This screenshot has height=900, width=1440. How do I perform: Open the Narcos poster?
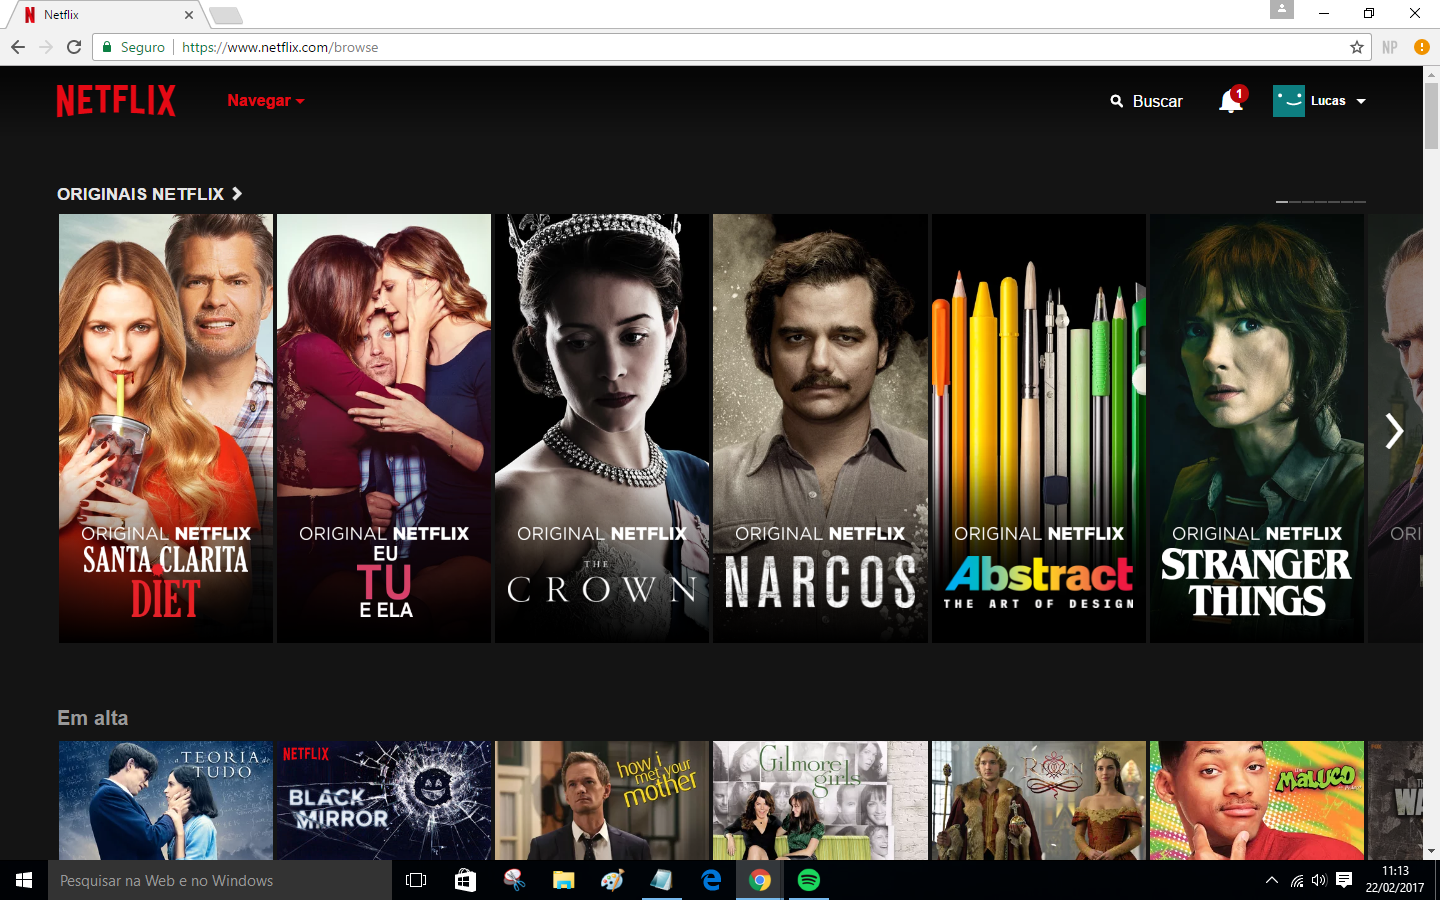coord(820,428)
